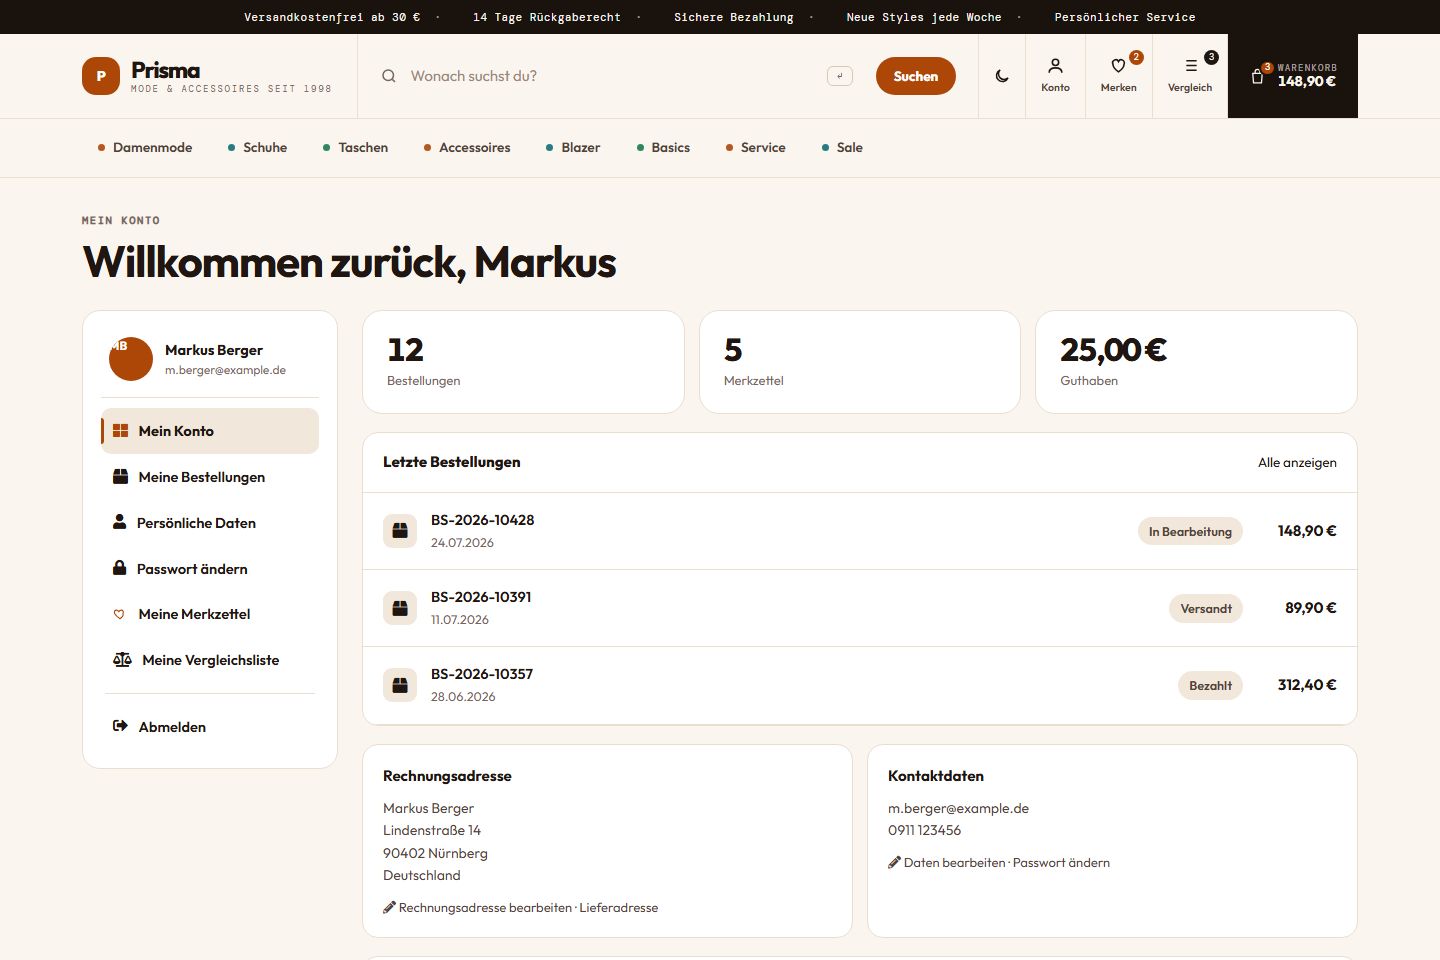Click the 'Alle anzeigen' link

(x=1297, y=462)
